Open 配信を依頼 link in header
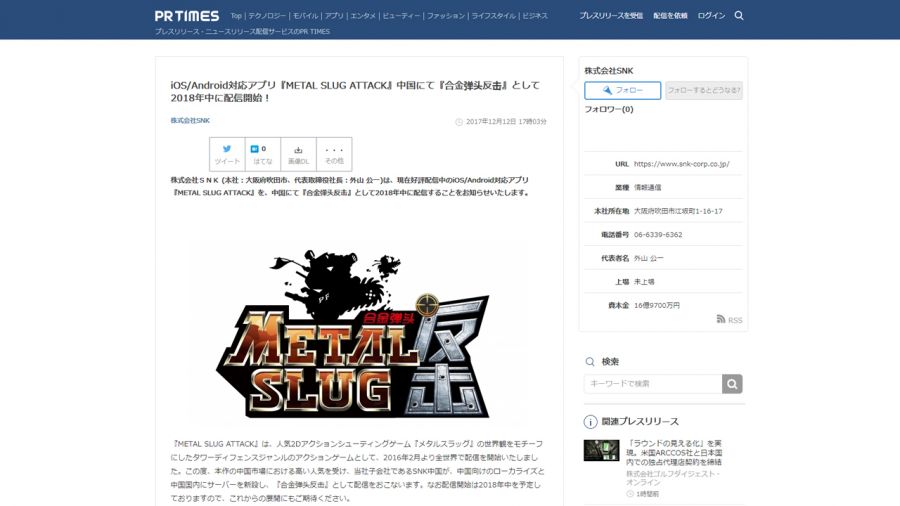Viewport: 900px width, 506px height. click(x=670, y=16)
